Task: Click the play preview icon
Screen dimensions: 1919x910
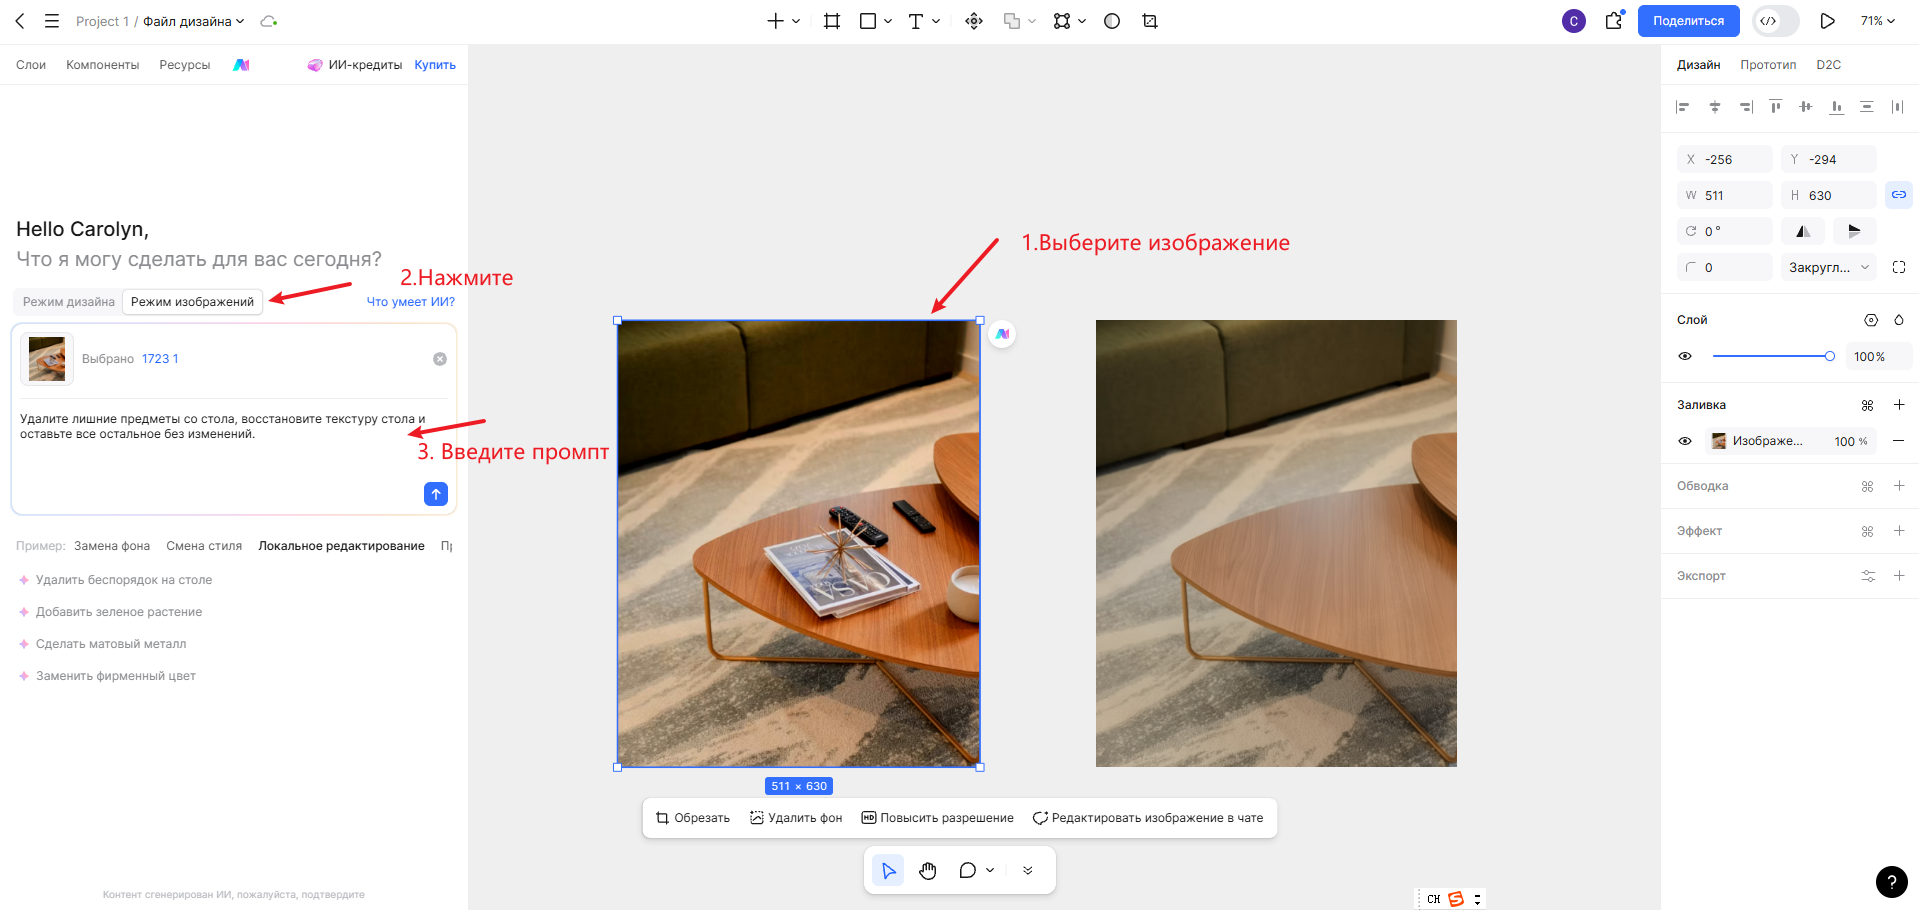Action: point(1827,21)
